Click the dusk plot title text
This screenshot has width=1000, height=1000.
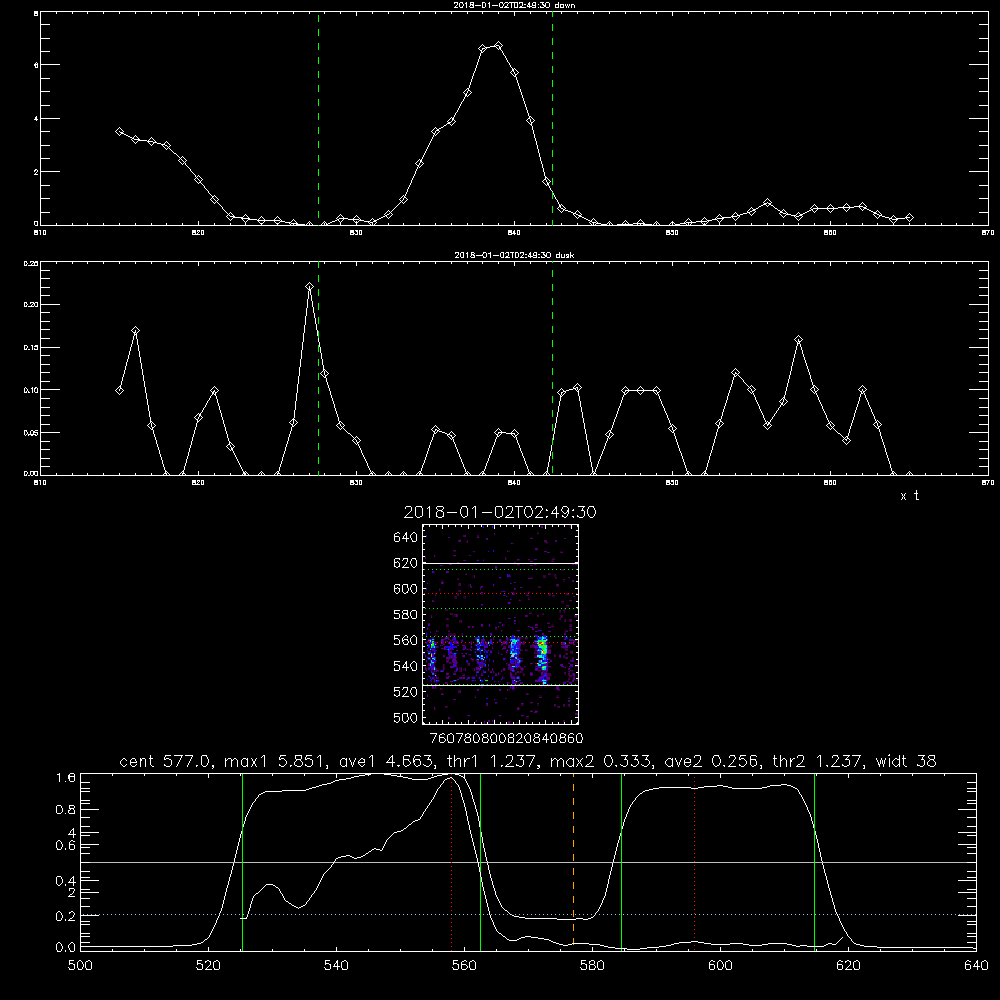pyautogui.click(x=514, y=255)
